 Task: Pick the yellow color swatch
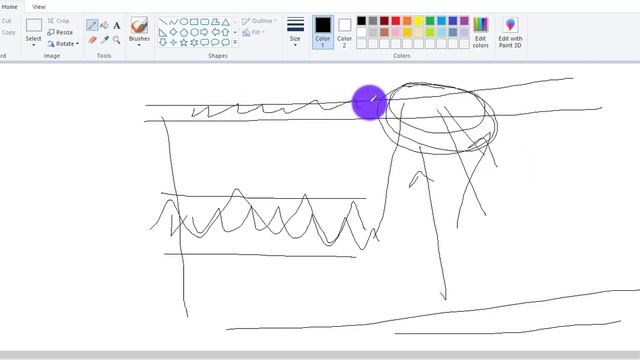(419, 21)
